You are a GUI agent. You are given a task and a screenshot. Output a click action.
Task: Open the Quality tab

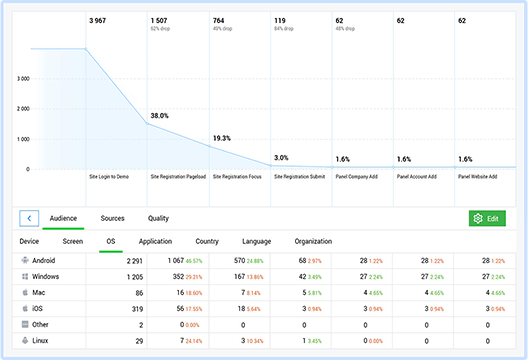158,219
